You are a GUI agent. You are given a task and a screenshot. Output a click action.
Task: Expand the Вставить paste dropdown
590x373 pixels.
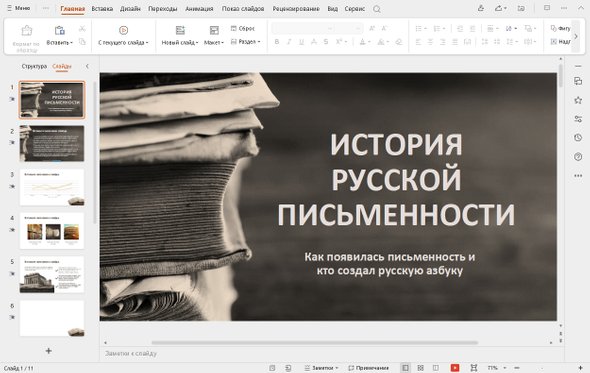click(59, 43)
